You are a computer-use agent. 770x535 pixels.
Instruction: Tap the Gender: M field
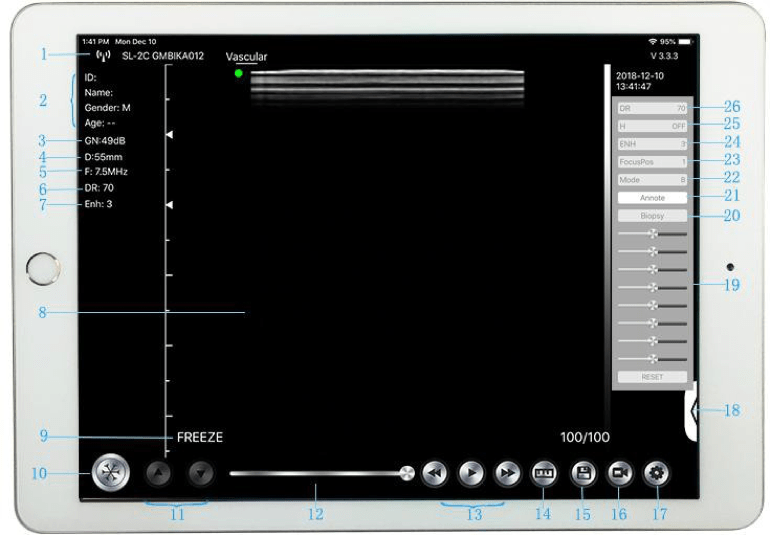point(107,108)
